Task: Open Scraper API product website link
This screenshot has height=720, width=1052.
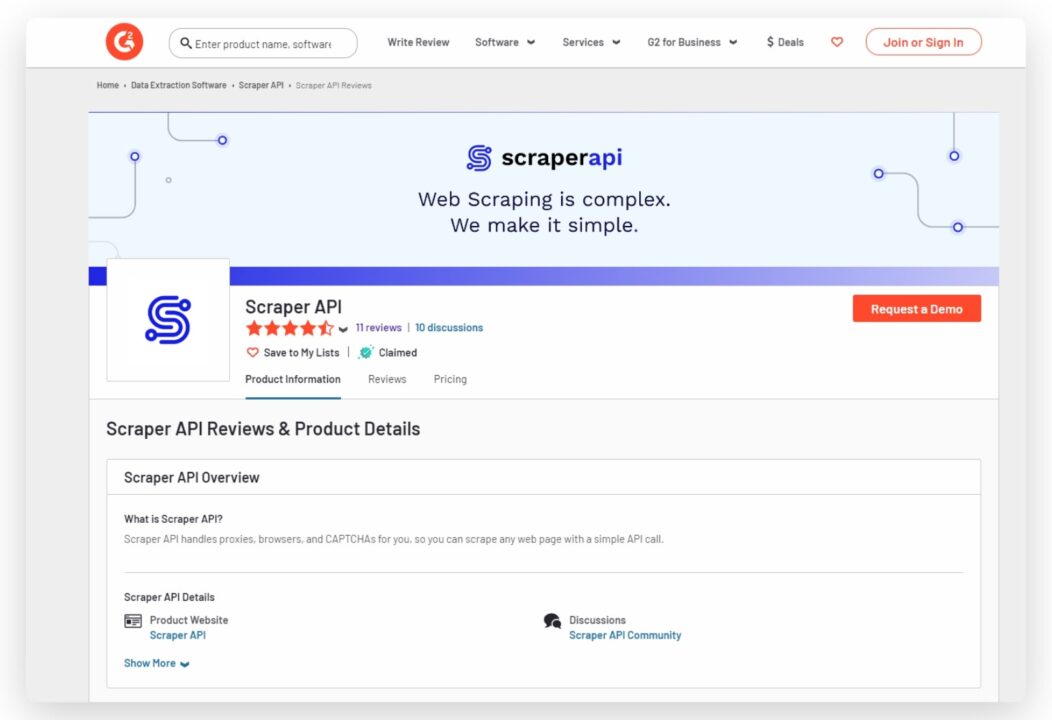Action: (178, 635)
